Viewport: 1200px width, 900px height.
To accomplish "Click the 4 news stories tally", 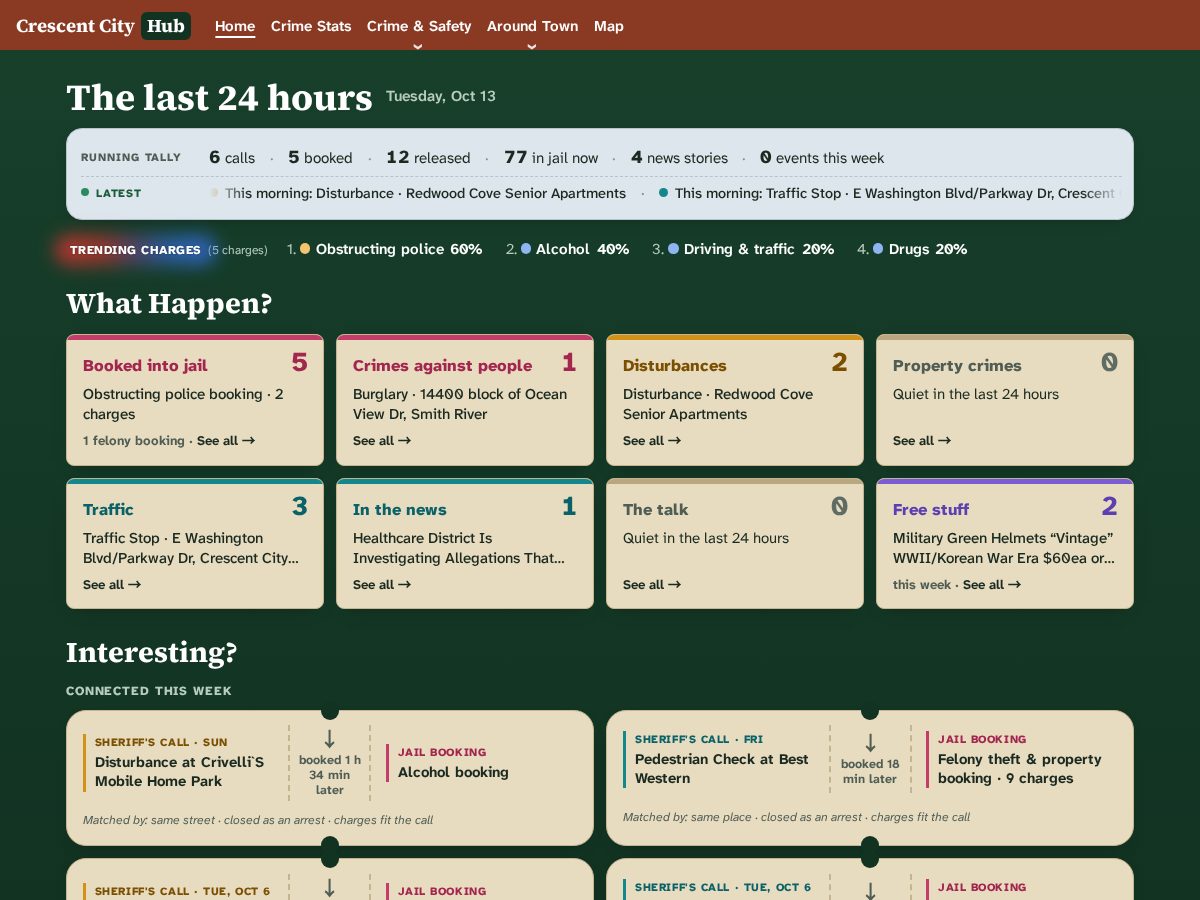I will point(679,157).
